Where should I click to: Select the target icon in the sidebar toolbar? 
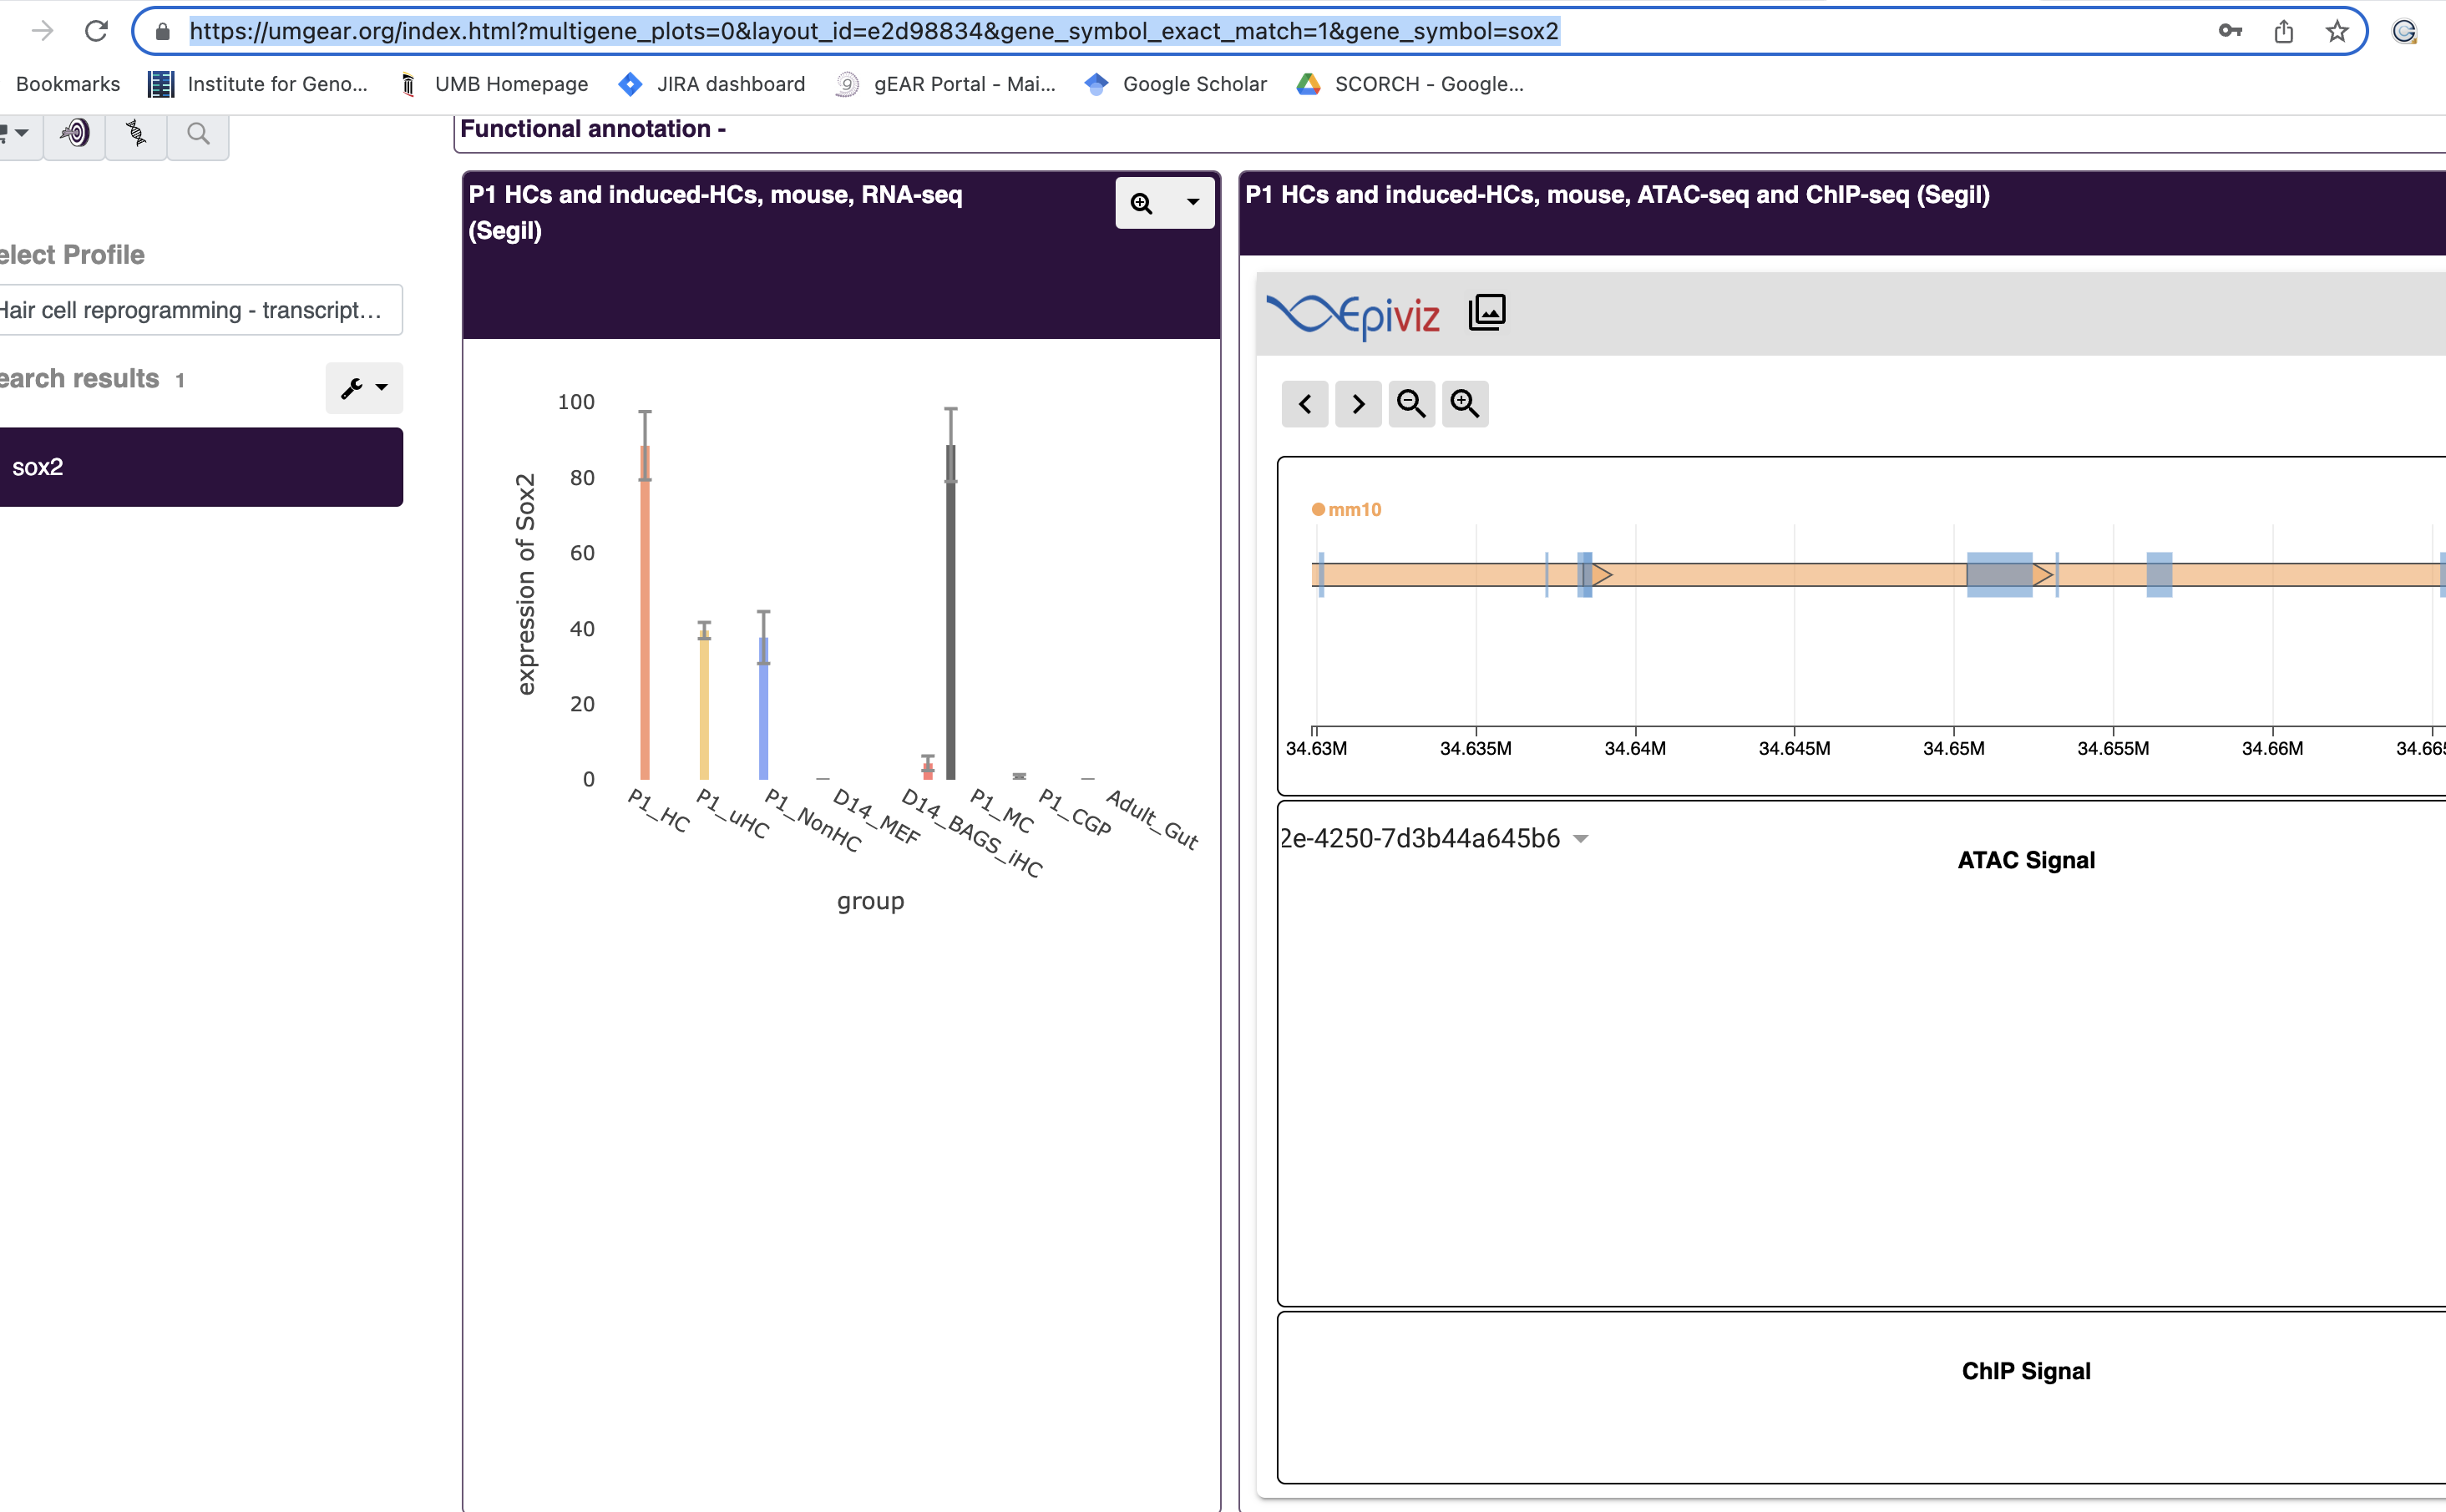pyautogui.click(x=74, y=133)
